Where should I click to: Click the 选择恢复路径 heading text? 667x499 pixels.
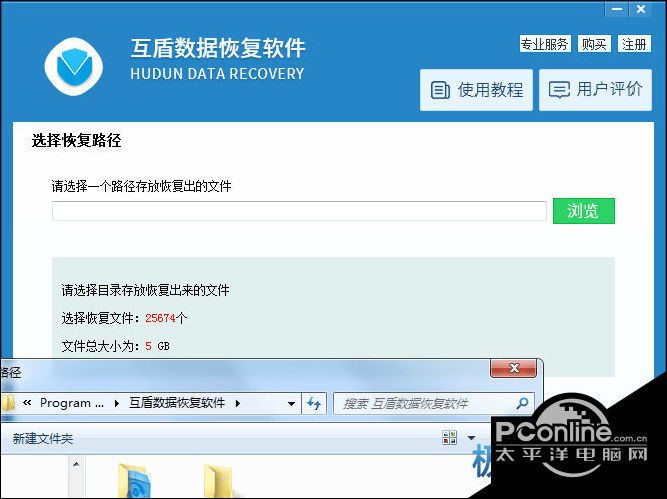77,140
